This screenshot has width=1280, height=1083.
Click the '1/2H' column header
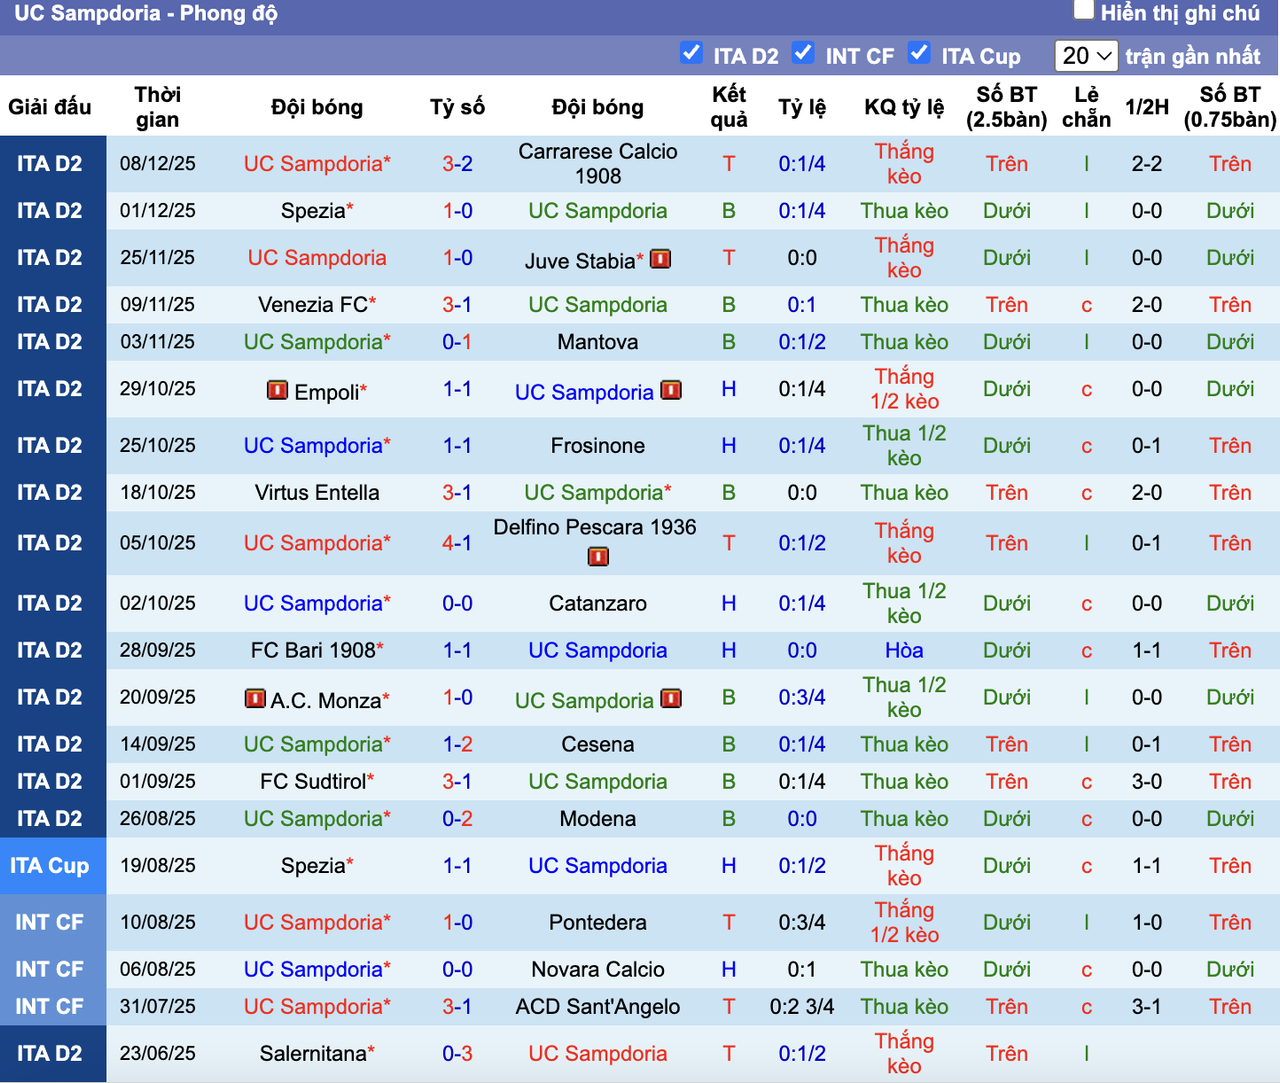(1147, 107)
